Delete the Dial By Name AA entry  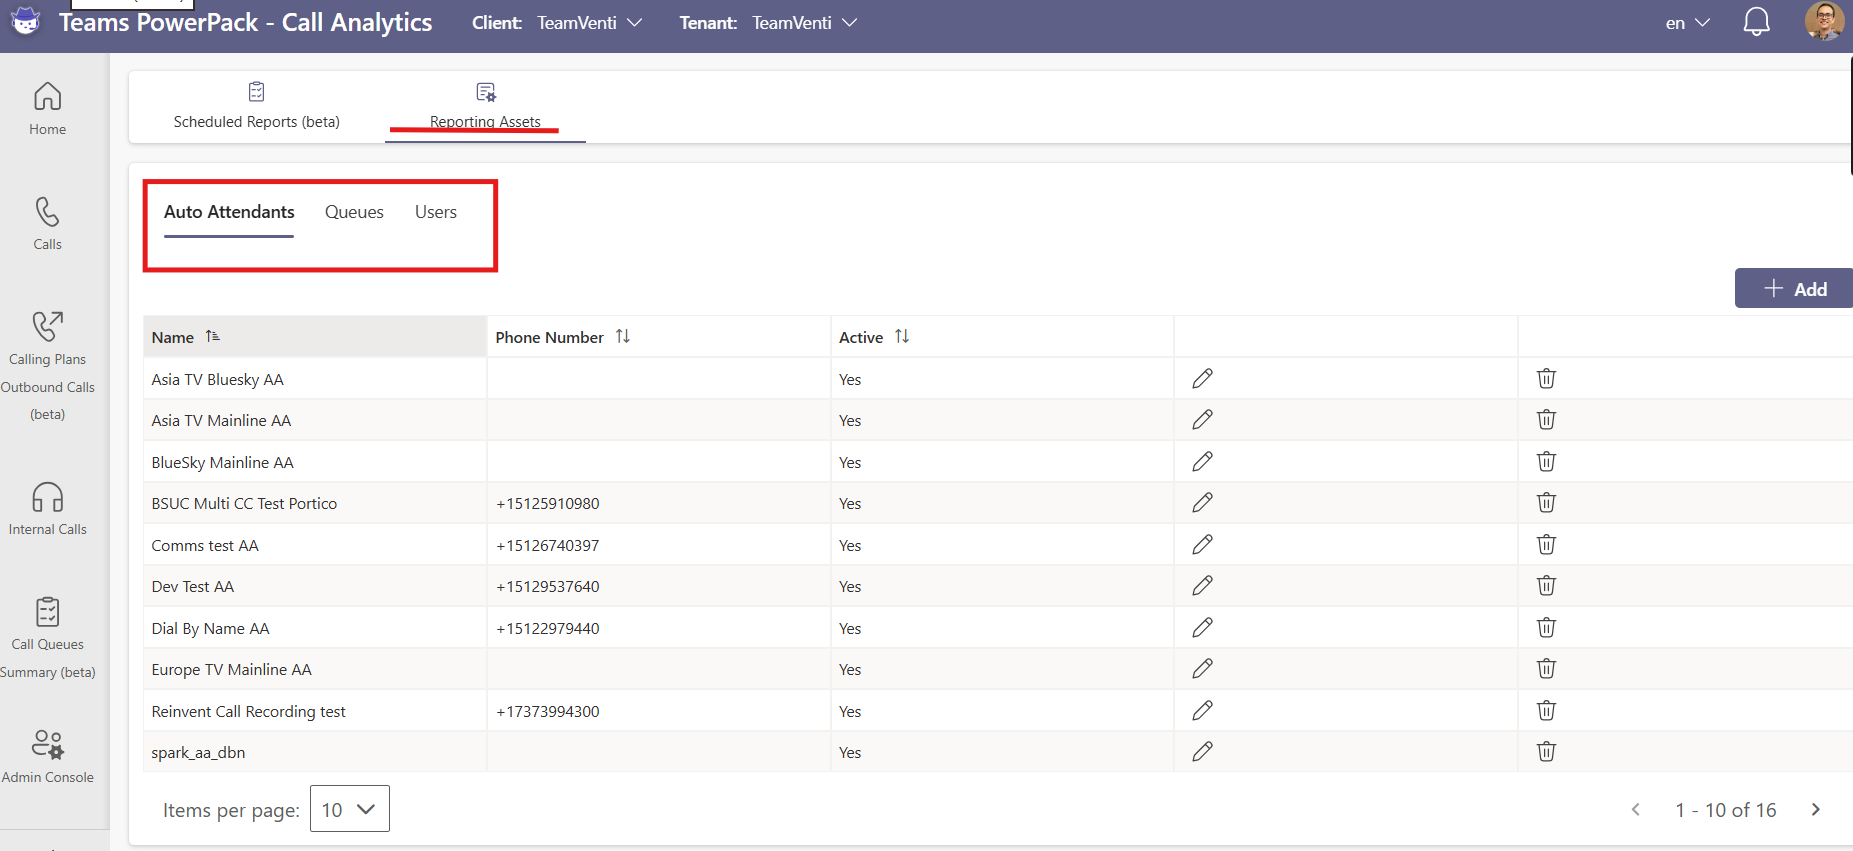coord(1546,627)
